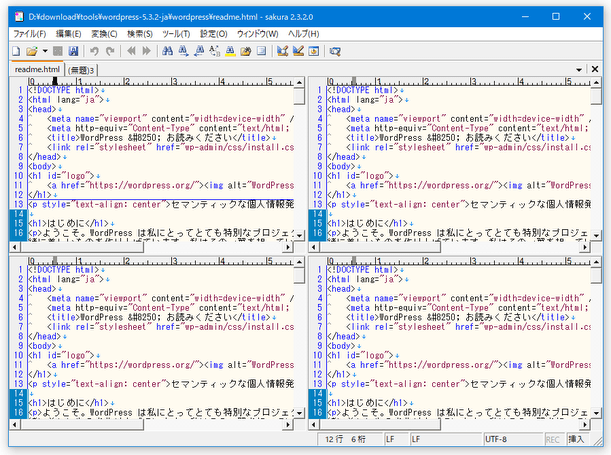Open the ファイル(F) menu
Image resolution: width=611 pixels, height=455 pixels.
30,34
